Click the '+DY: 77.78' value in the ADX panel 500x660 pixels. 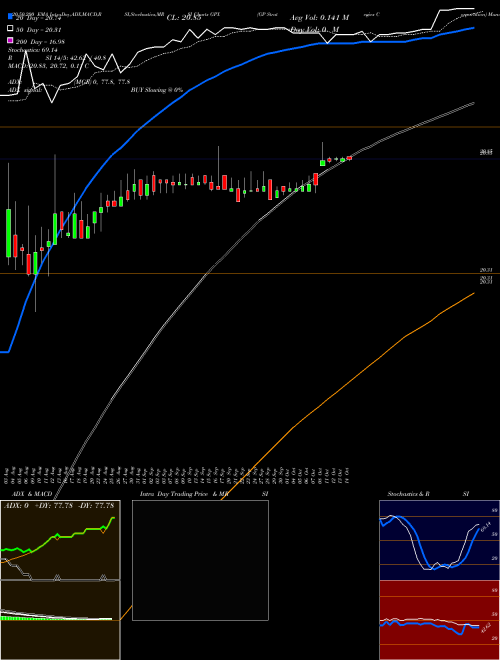coord(54,505)
